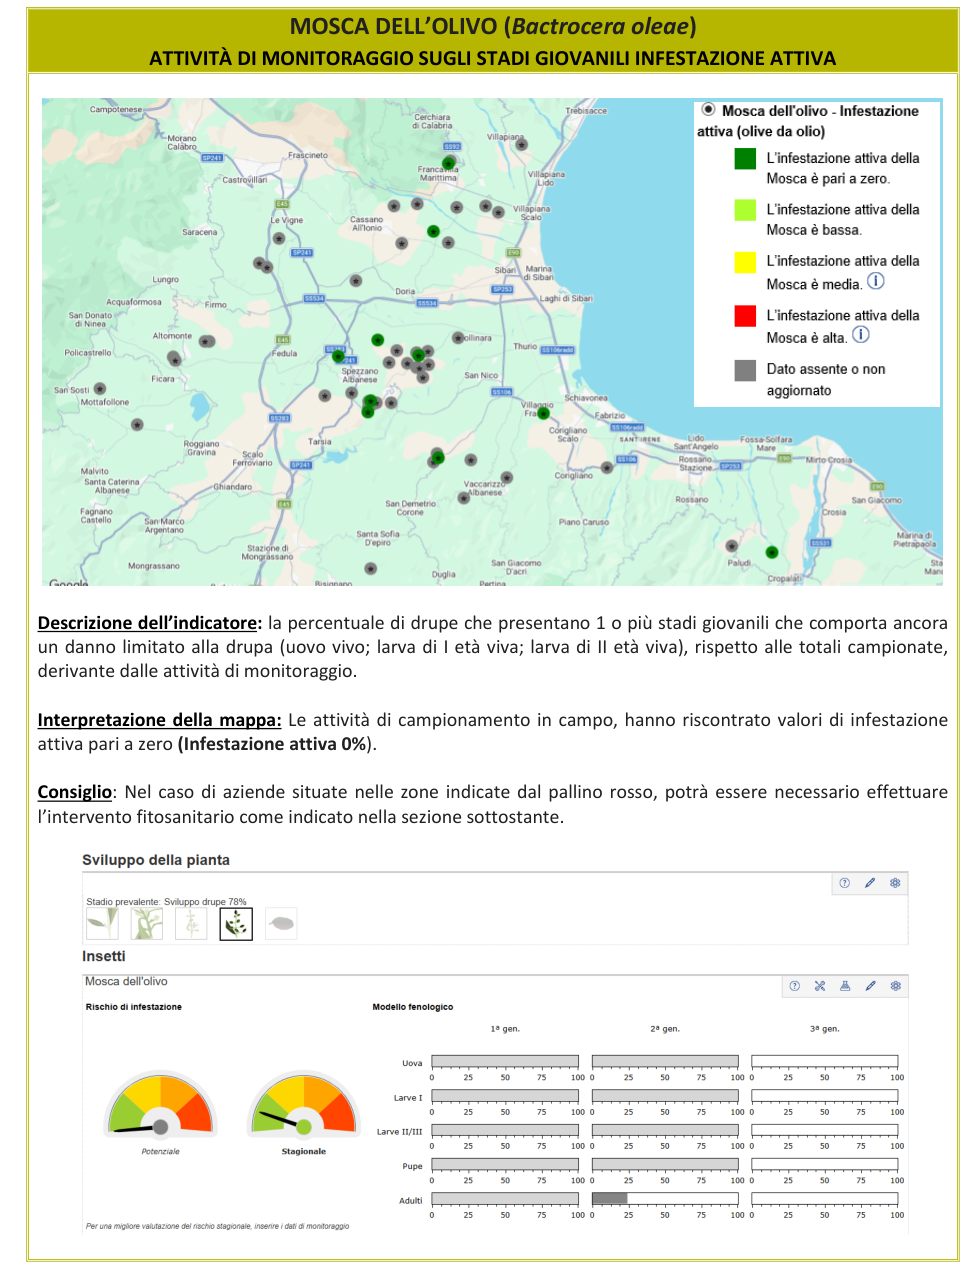Click Uova progress bar for 1ª gen
The image size is (979, 1278).
pos(505,1062)
